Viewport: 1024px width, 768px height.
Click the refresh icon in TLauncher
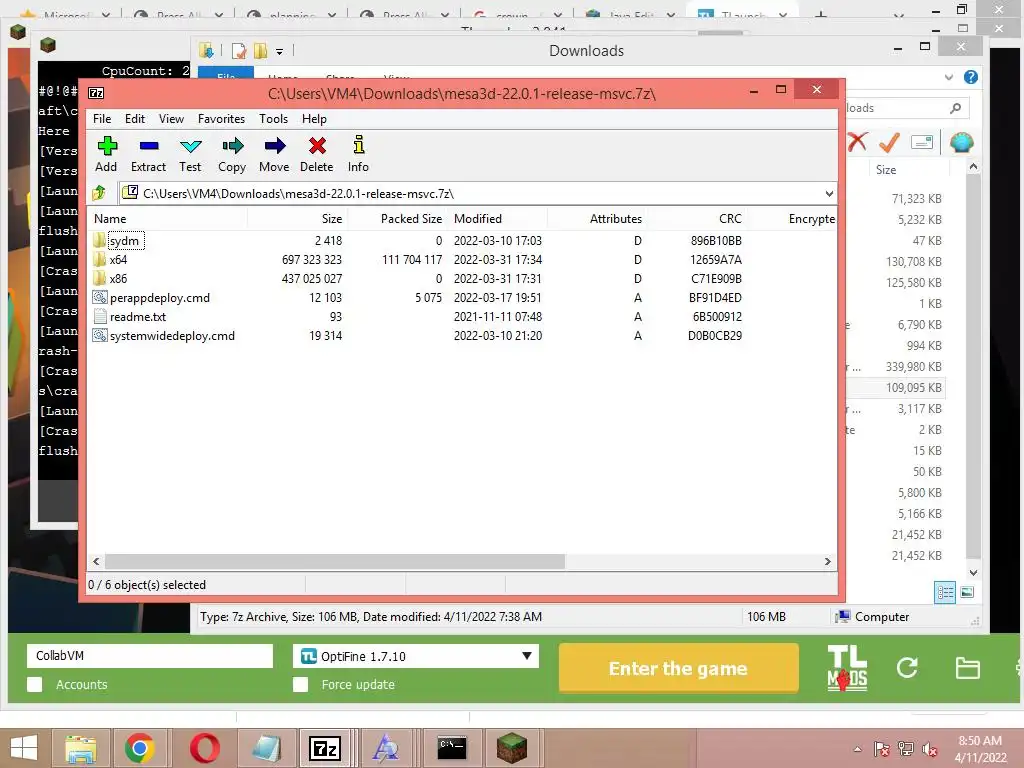pyautogui.click(x=906, y=667)
